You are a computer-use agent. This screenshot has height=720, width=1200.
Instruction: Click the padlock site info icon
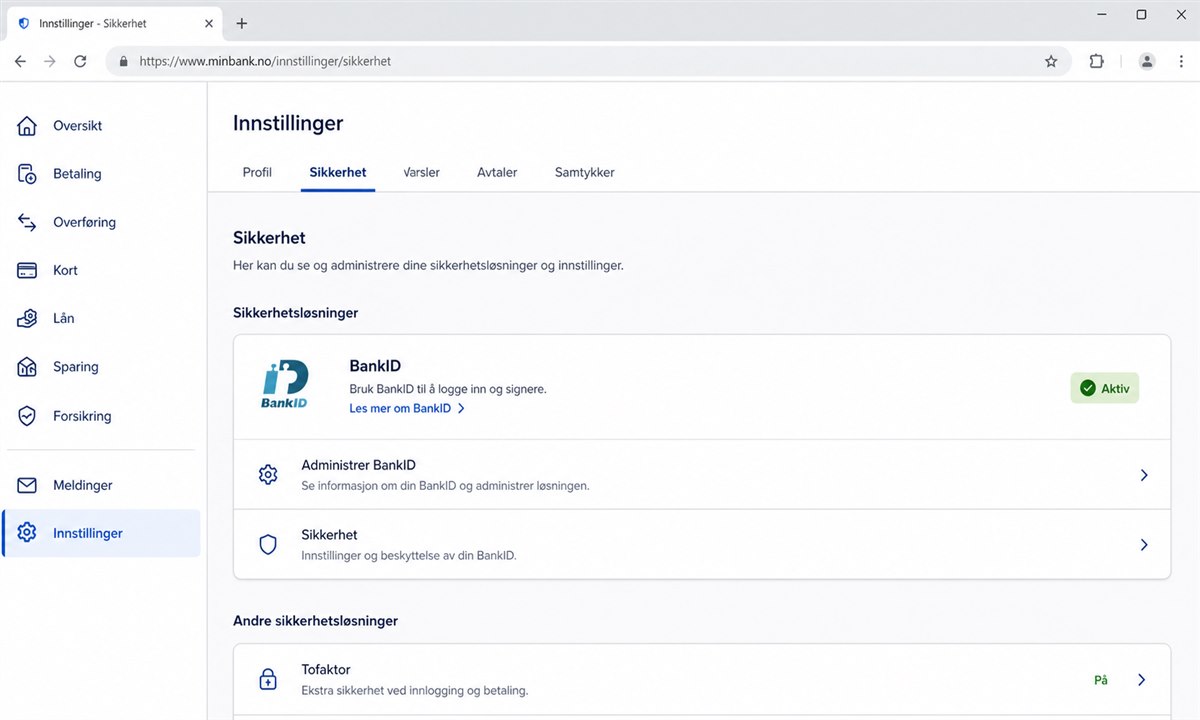pyautogui.click(x=124, y=61)
